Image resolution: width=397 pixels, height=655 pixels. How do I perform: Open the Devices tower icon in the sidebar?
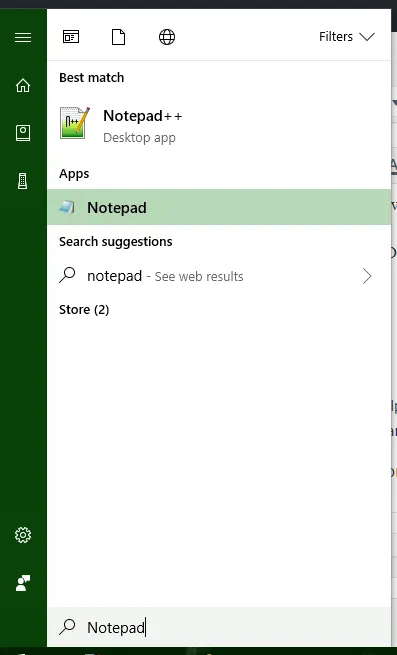coord(23,181)
